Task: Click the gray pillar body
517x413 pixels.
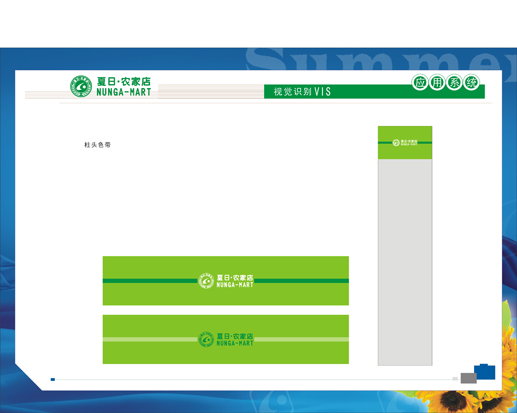Action: pos(405,262)
